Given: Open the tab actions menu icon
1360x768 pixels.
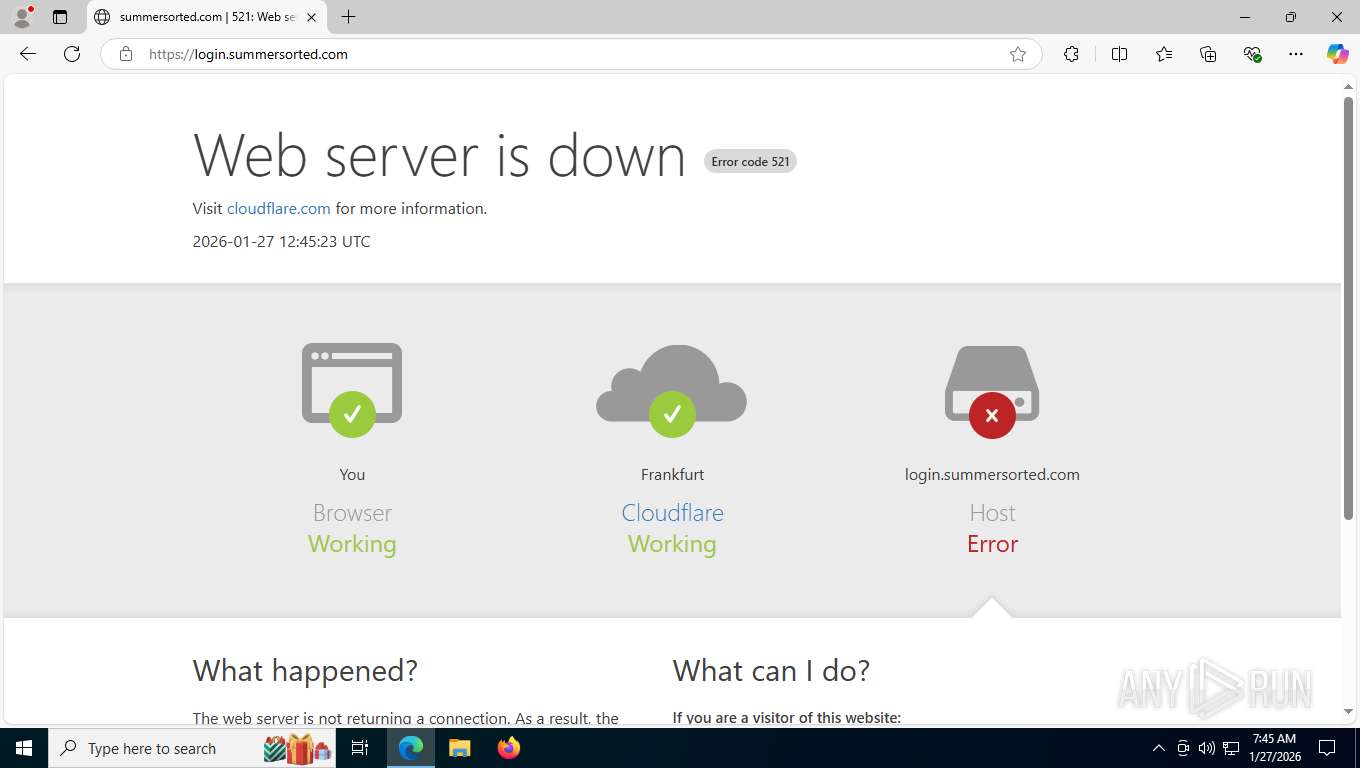Looking at the screenshot, I should coord(60,17).
